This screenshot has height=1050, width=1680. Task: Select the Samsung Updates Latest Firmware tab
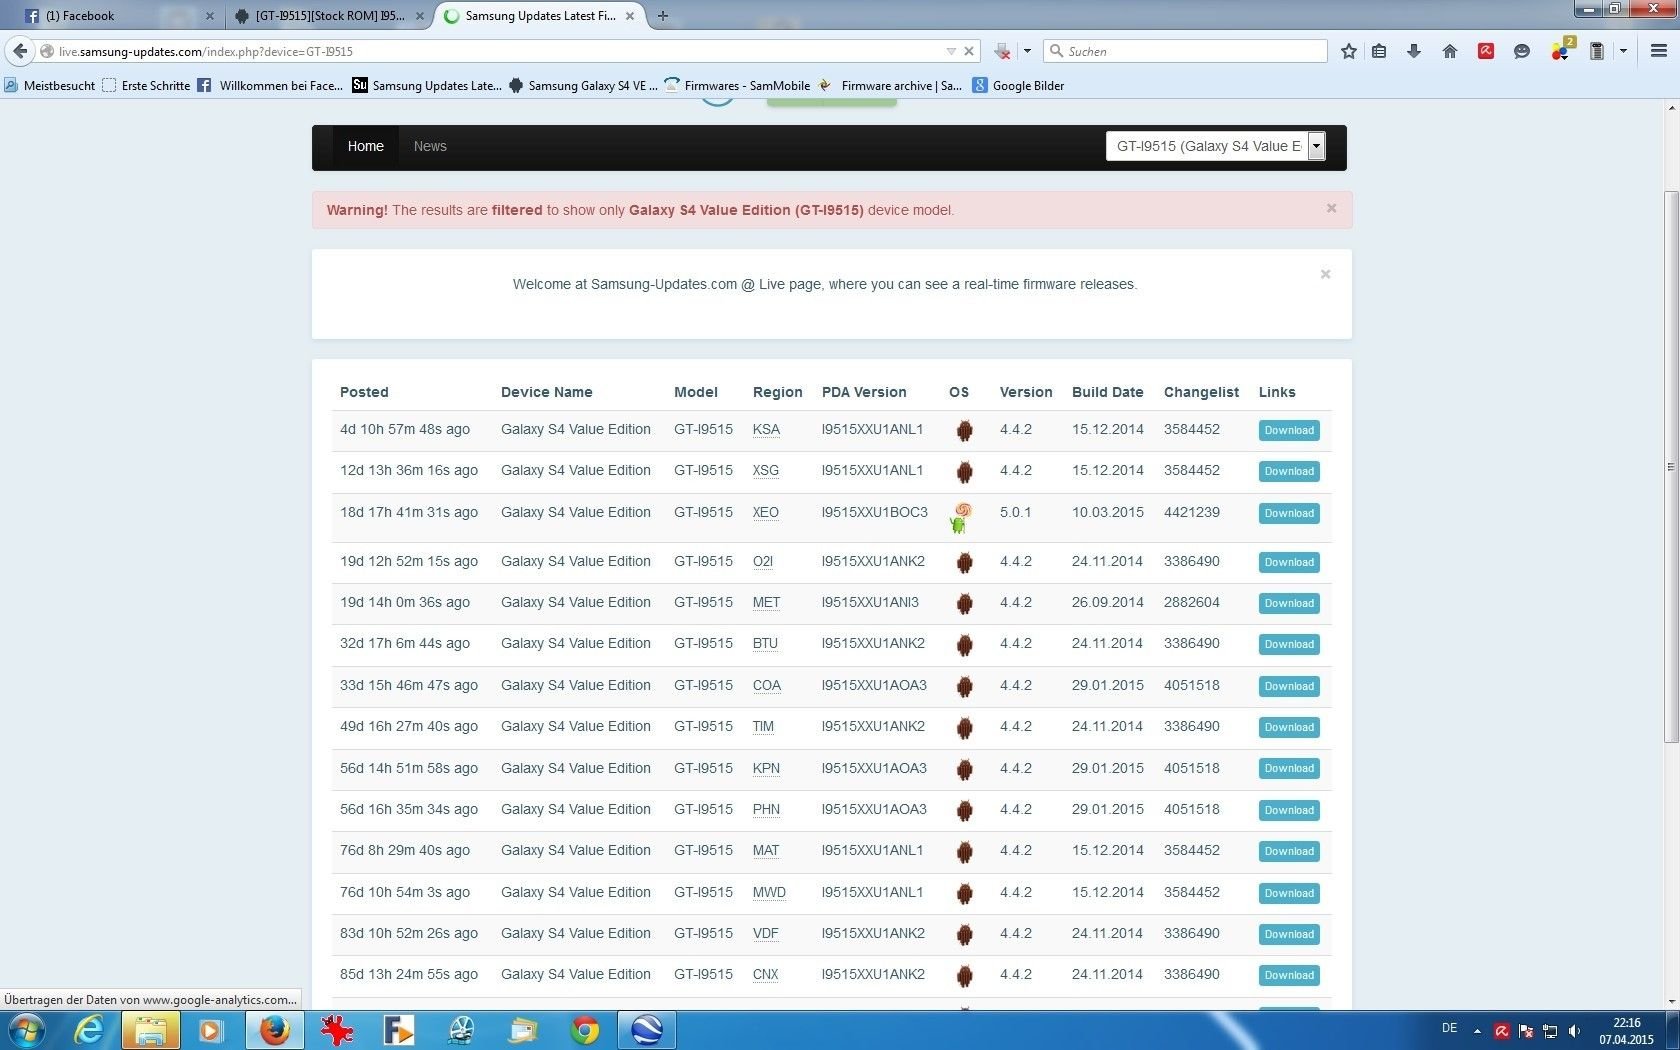click(x=538, y=16)
